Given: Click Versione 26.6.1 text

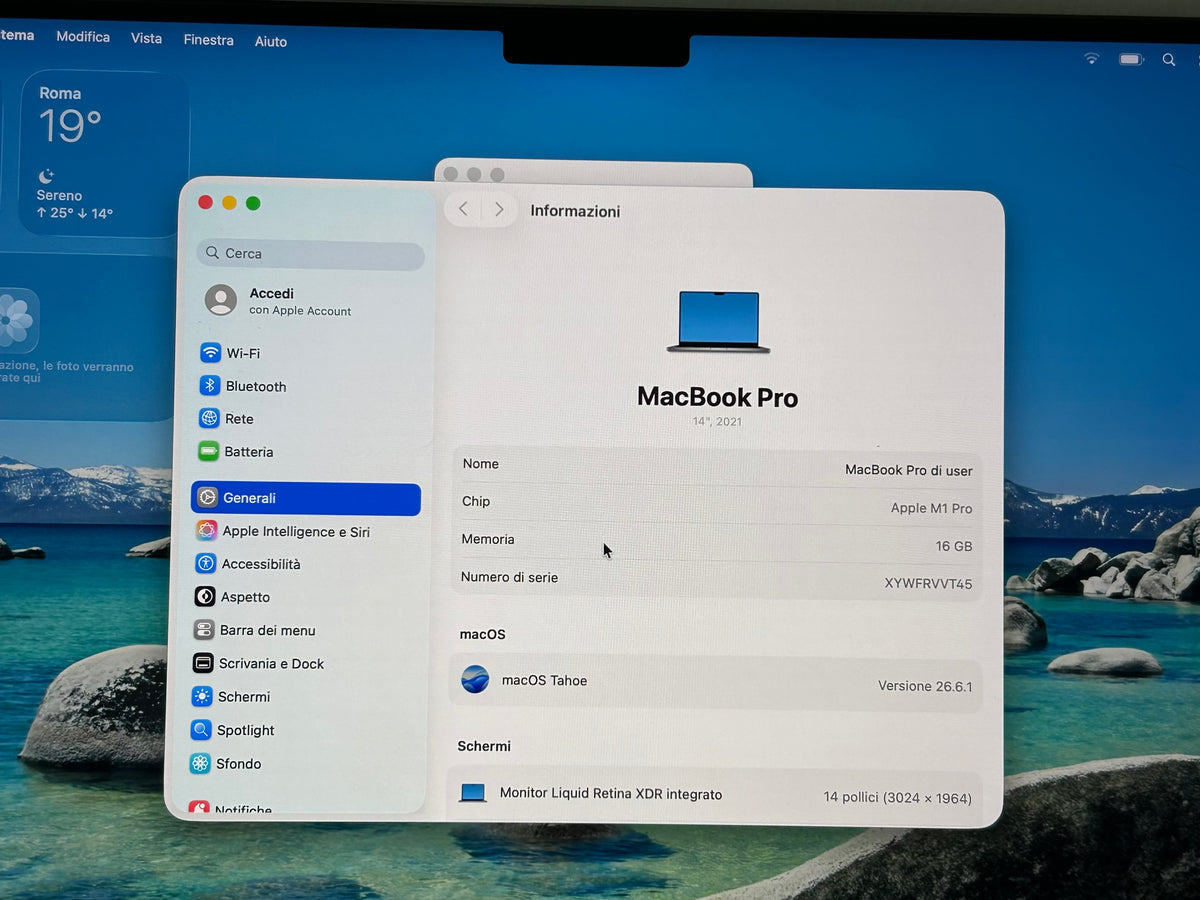Looking at the screenshot, I should (x=925, y=686).
